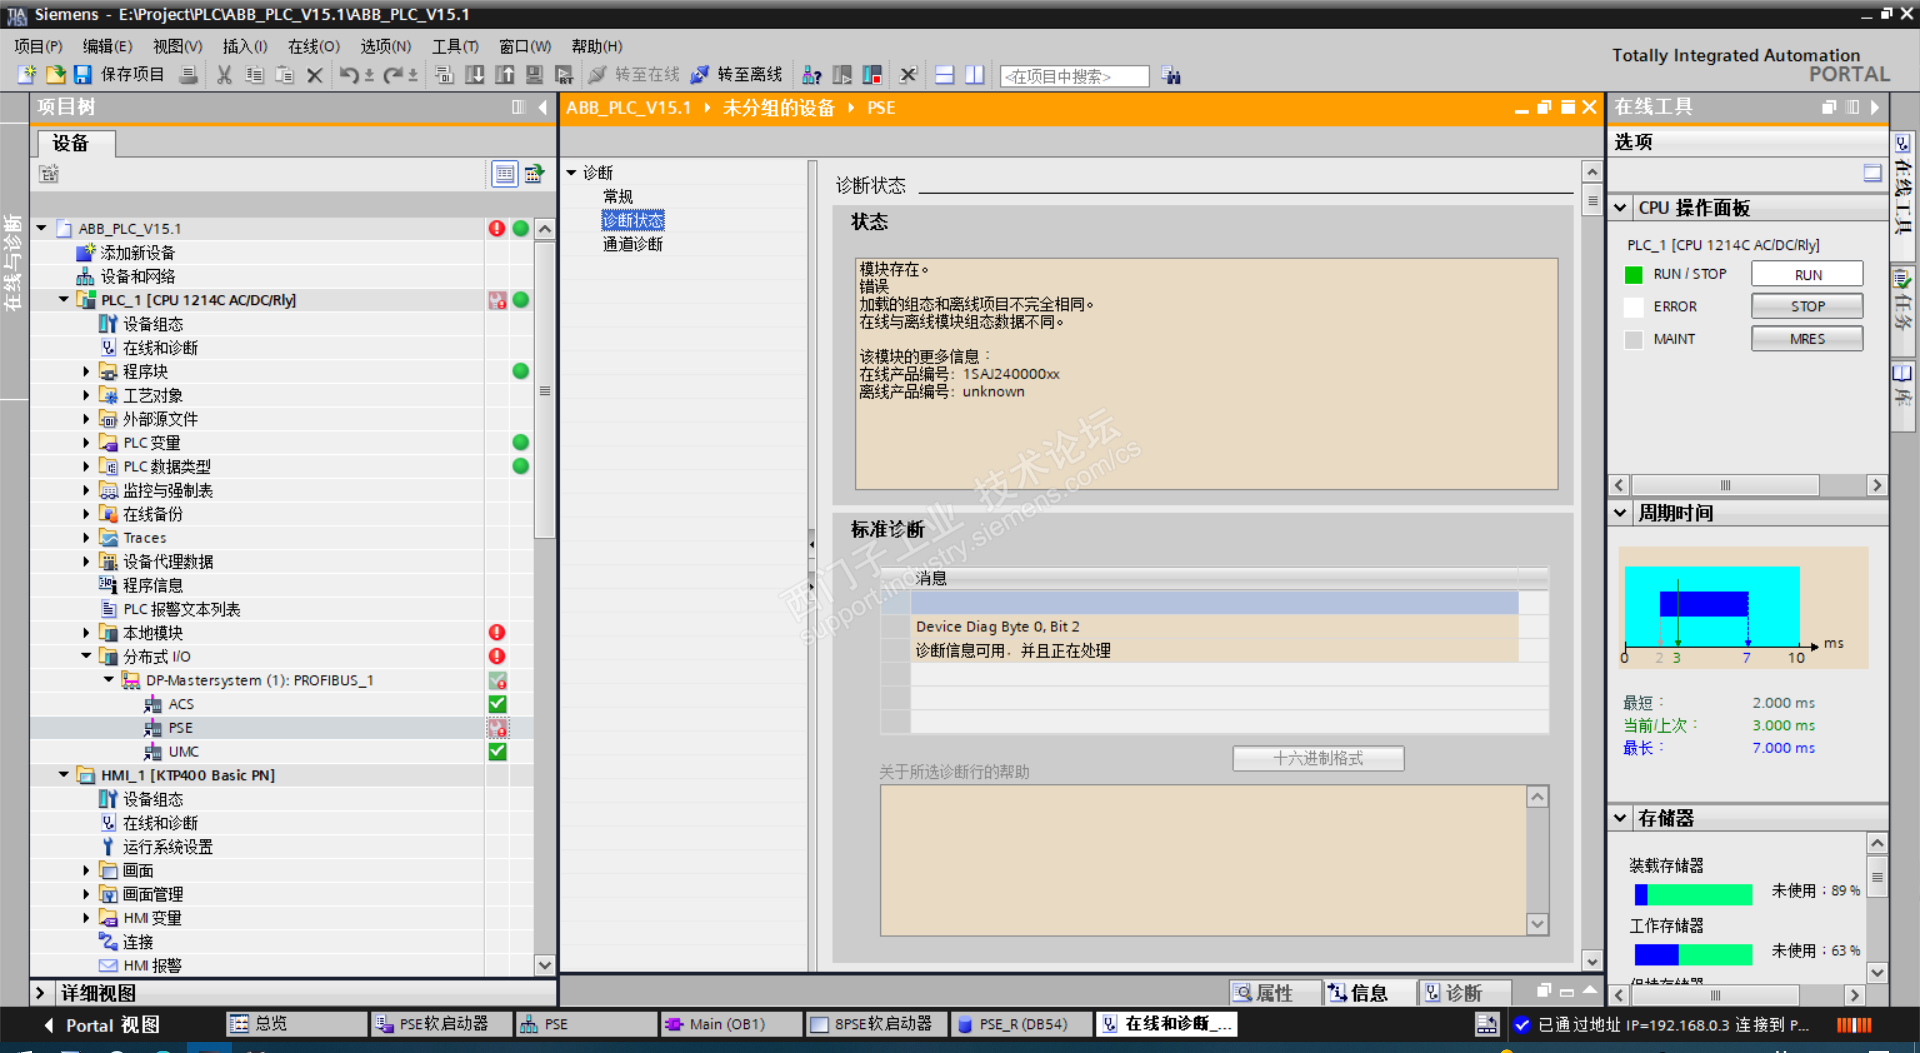Screen dimensions: 1920x1053
Task: Click the Cut scissors icon
Action: 224,75
